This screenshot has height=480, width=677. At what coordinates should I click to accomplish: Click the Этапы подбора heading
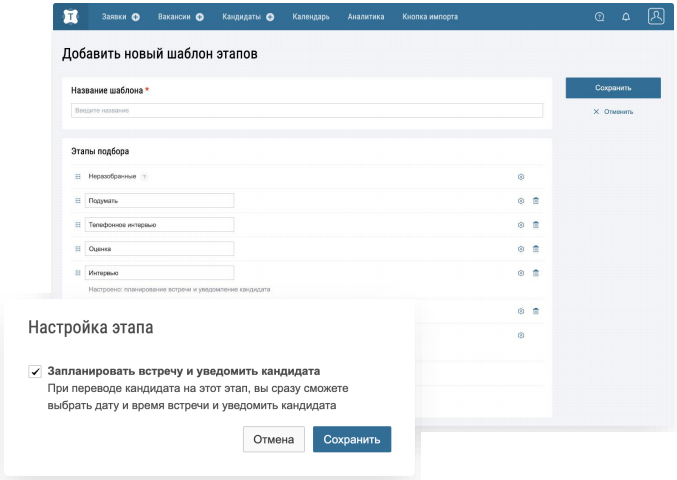pyautogui.click(x=100, y=152)
